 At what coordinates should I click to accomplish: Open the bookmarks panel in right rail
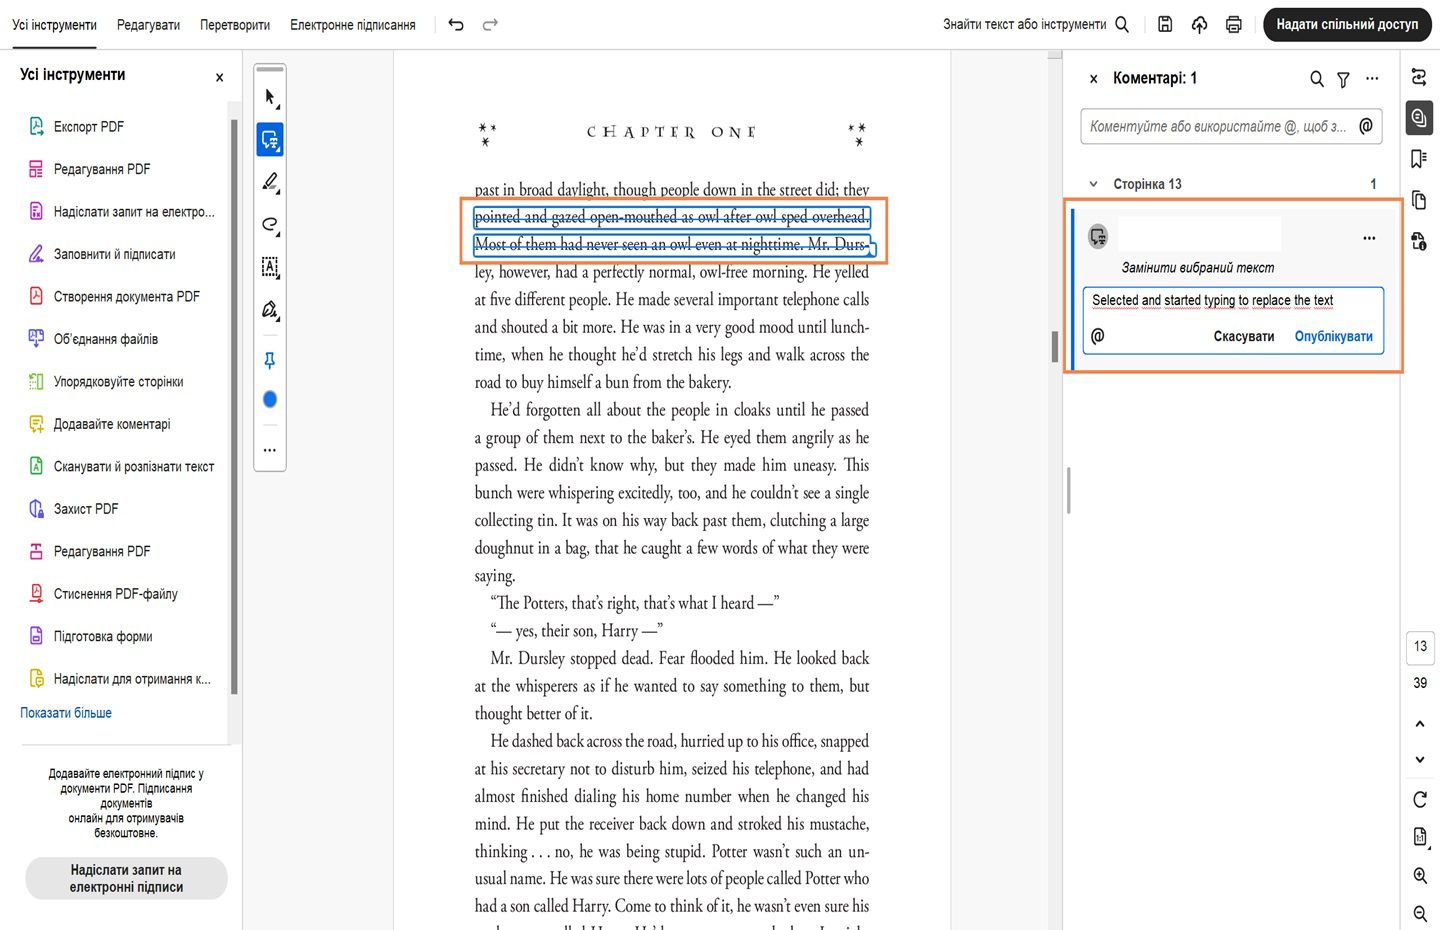coord(1419,159)
